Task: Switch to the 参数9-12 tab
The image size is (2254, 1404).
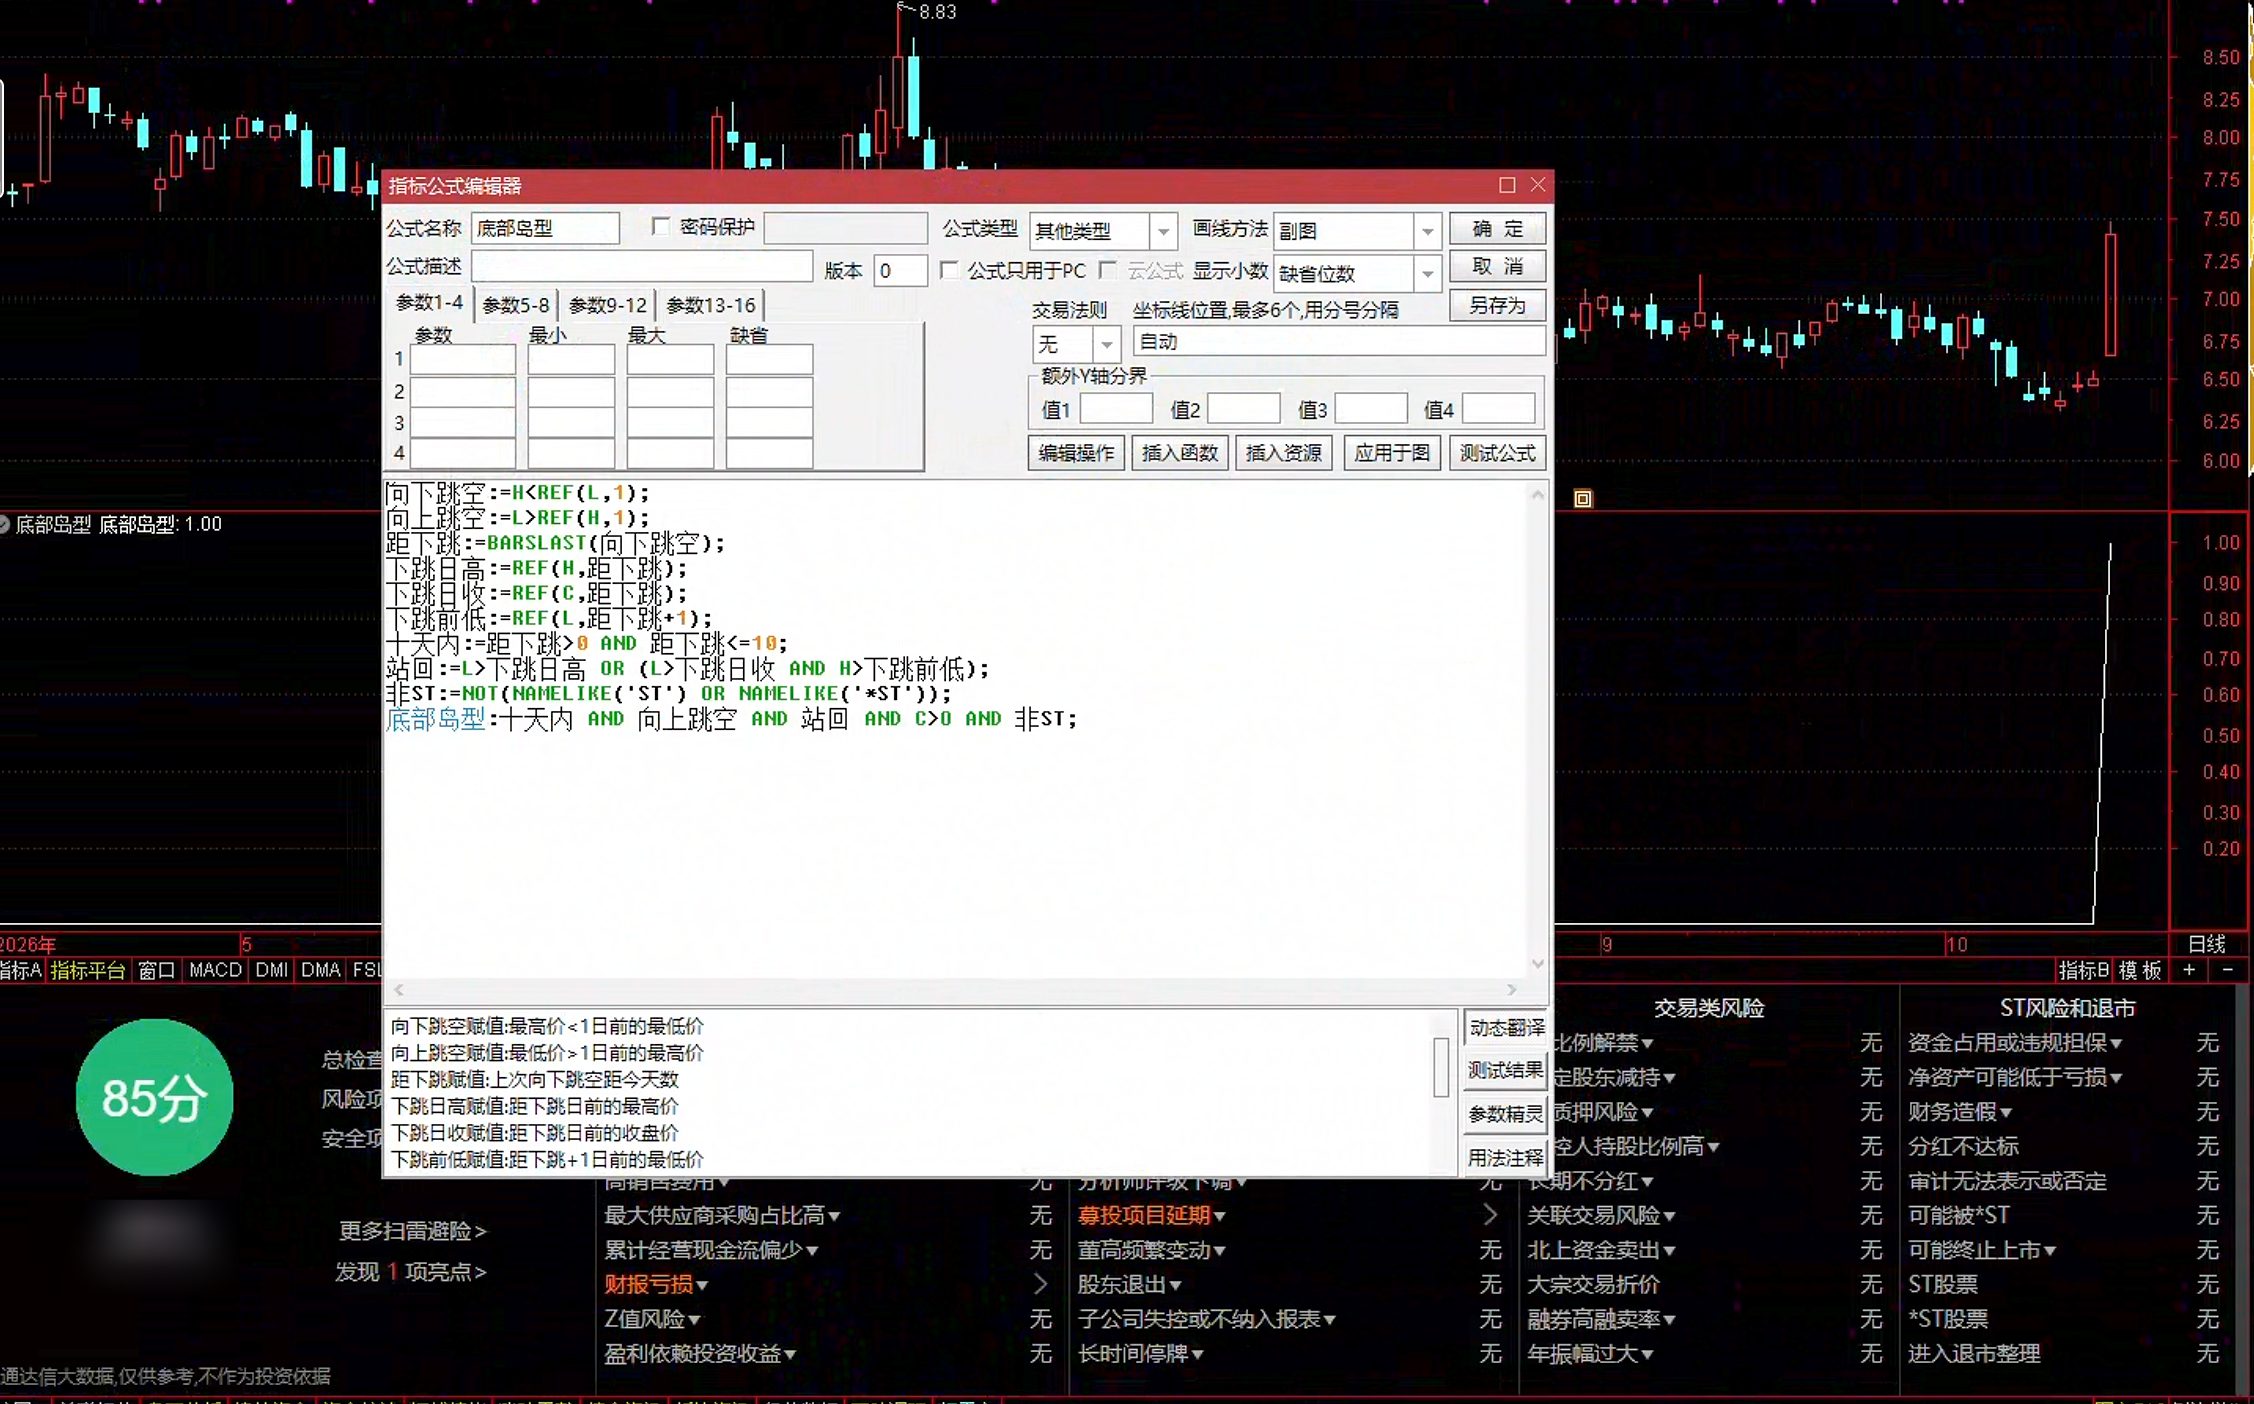Action: (x=607, y=305)
